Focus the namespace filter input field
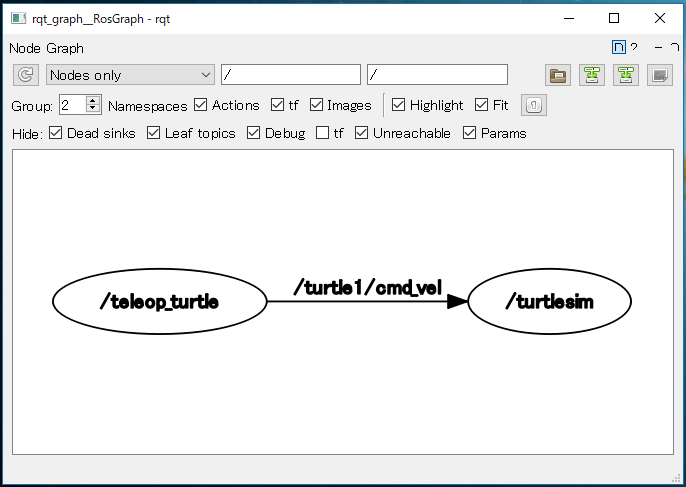Image resolution: width=686 pixels, height=487 pixels. 291,75
